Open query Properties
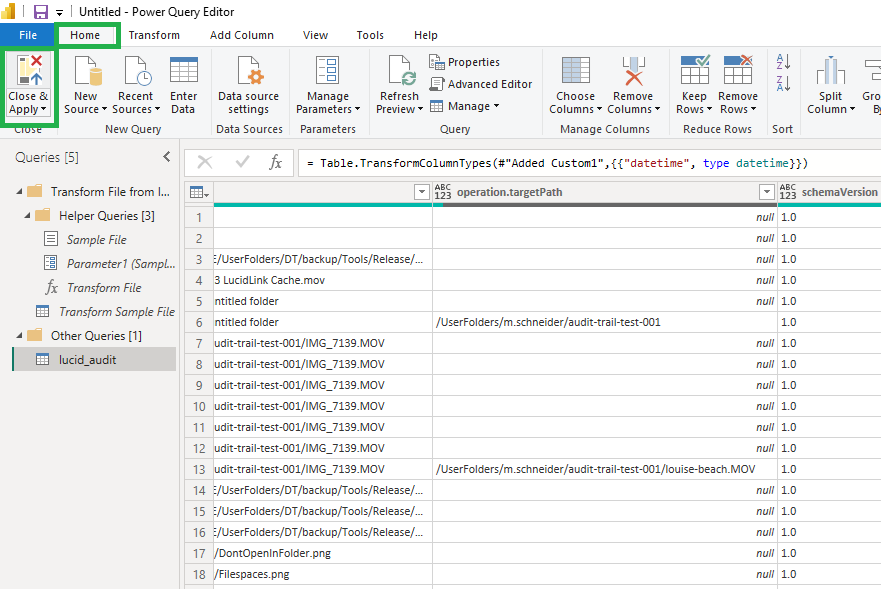The image size is (881, 589). 465,62
